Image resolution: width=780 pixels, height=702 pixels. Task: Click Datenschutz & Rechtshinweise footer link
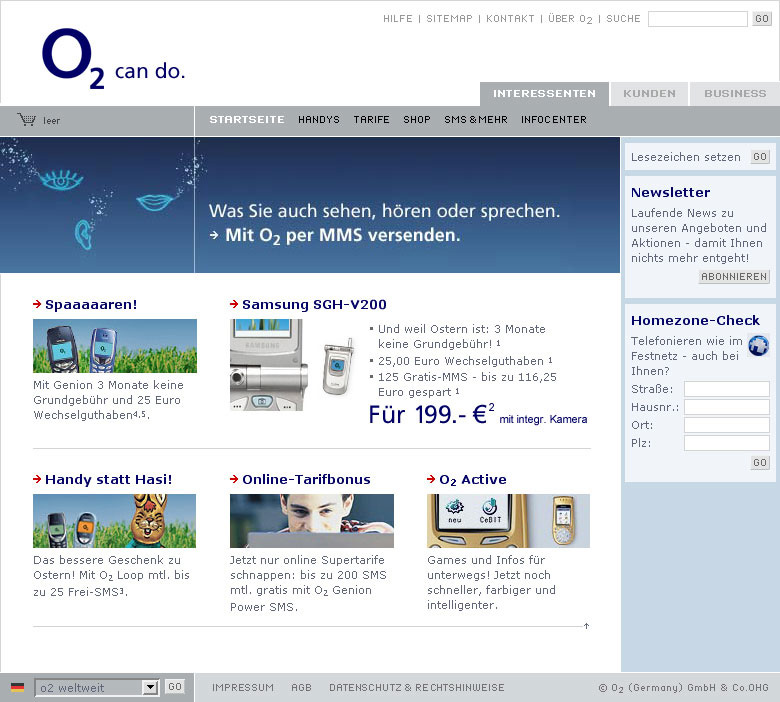click(417, 688)
